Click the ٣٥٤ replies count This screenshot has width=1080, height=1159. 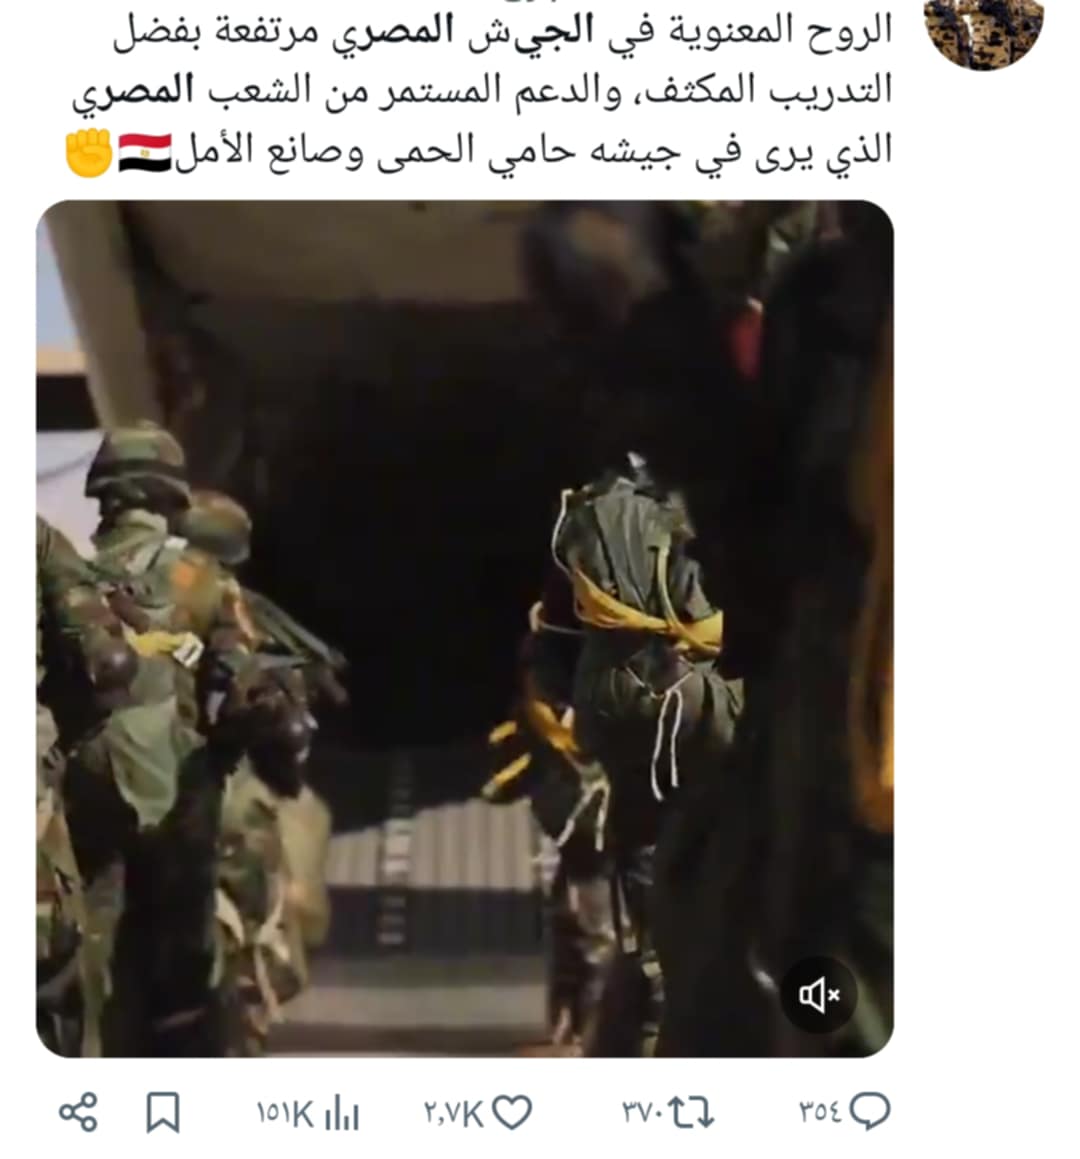[x=821, y=1111]
